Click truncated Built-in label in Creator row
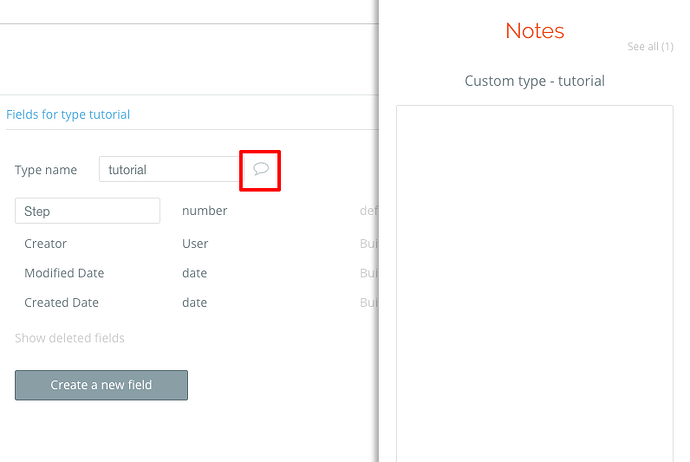 tap(369, 243)
